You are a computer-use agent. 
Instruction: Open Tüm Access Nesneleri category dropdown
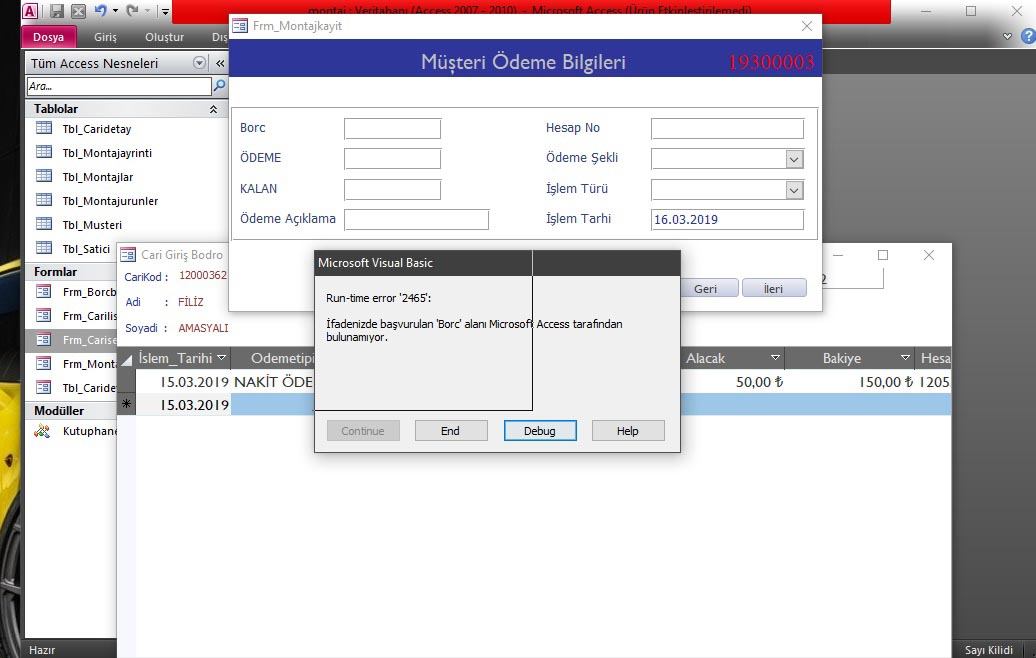pos(199,63)
